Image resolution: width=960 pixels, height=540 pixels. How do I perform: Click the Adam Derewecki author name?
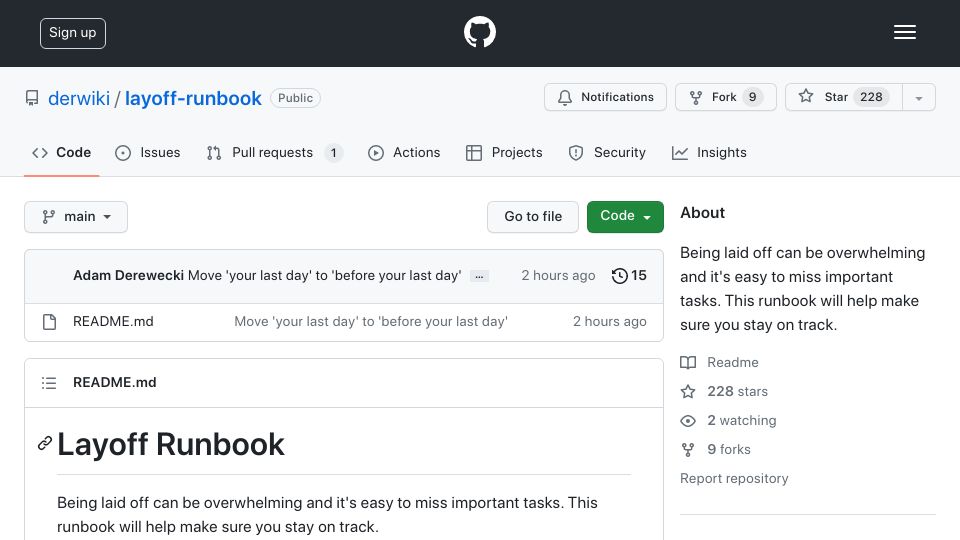click(128, 276)
